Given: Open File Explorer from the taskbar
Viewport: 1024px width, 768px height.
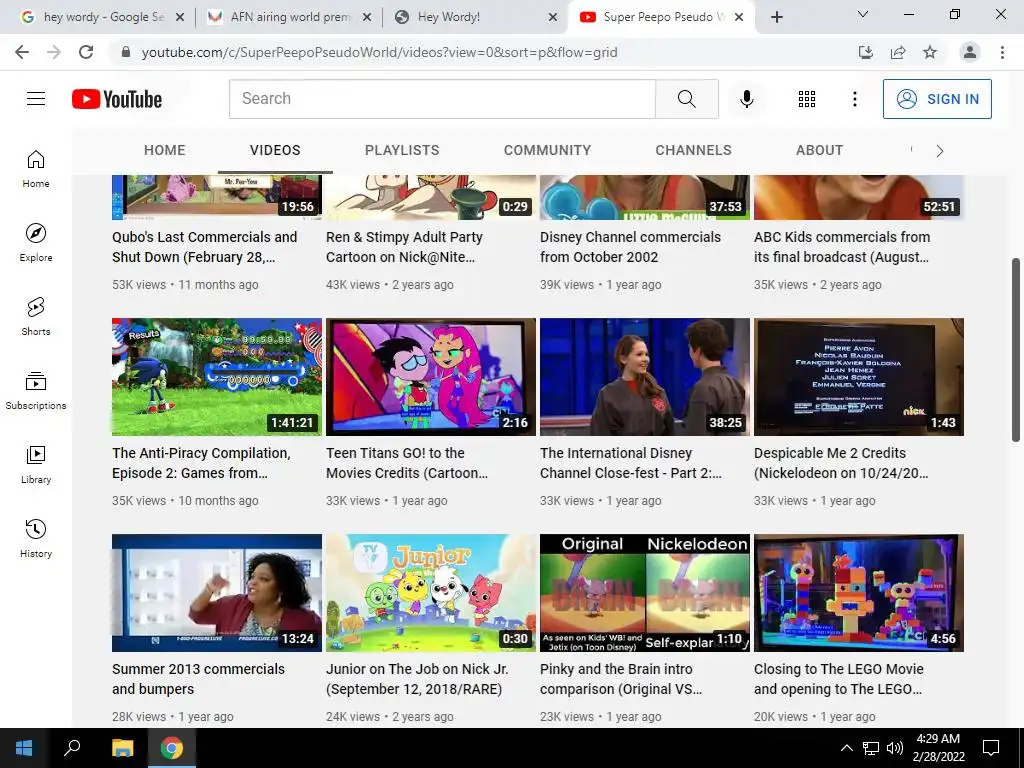Looking at the screenshot, I should (122, 748).
